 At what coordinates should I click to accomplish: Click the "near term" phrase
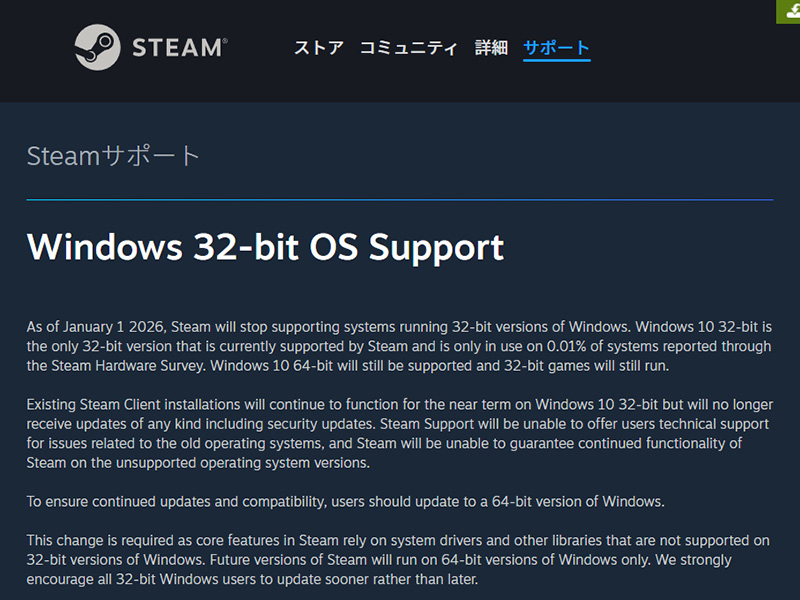476,405
